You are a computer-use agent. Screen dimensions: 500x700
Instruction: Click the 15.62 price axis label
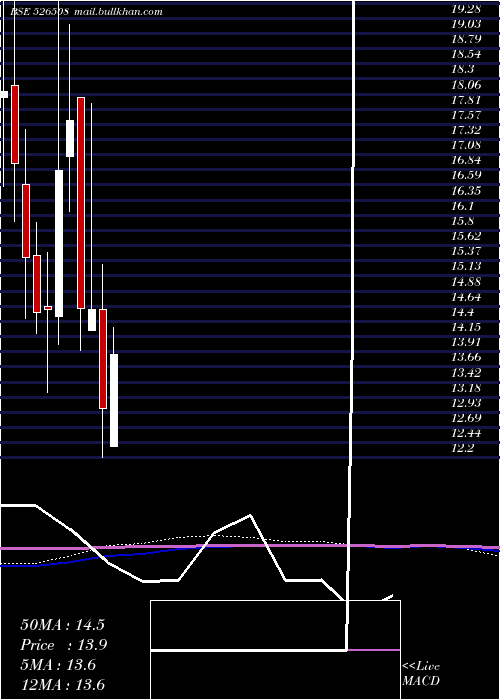click(466, 236)
